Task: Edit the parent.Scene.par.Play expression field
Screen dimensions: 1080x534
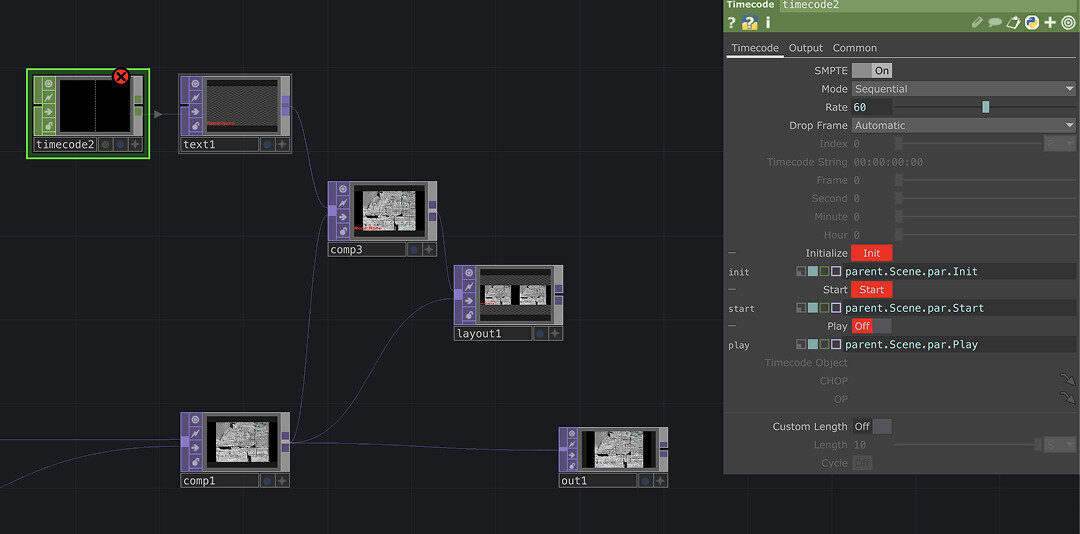Action: [959, 345]
